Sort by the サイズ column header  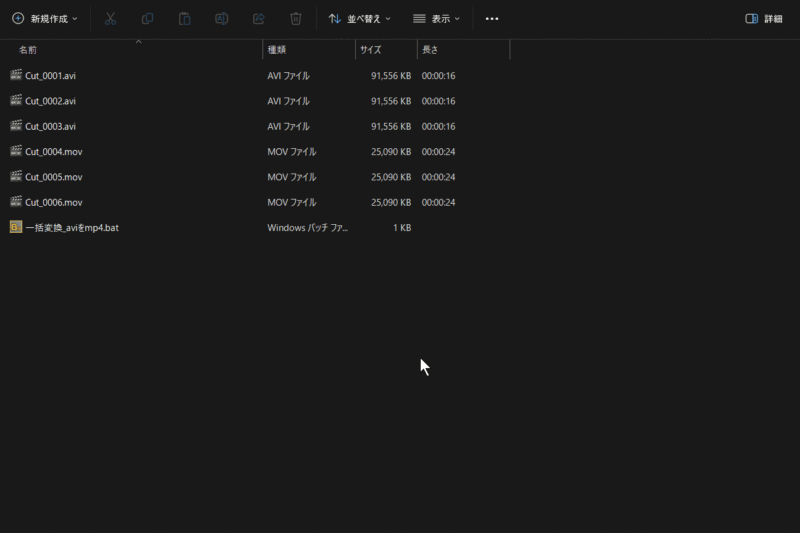coord(370,50)
